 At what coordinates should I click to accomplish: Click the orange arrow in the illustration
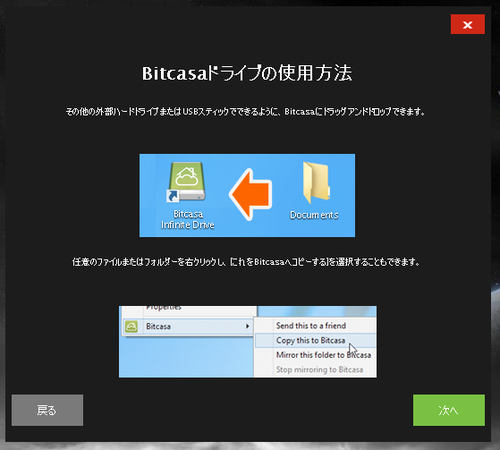tap(251, 194)
